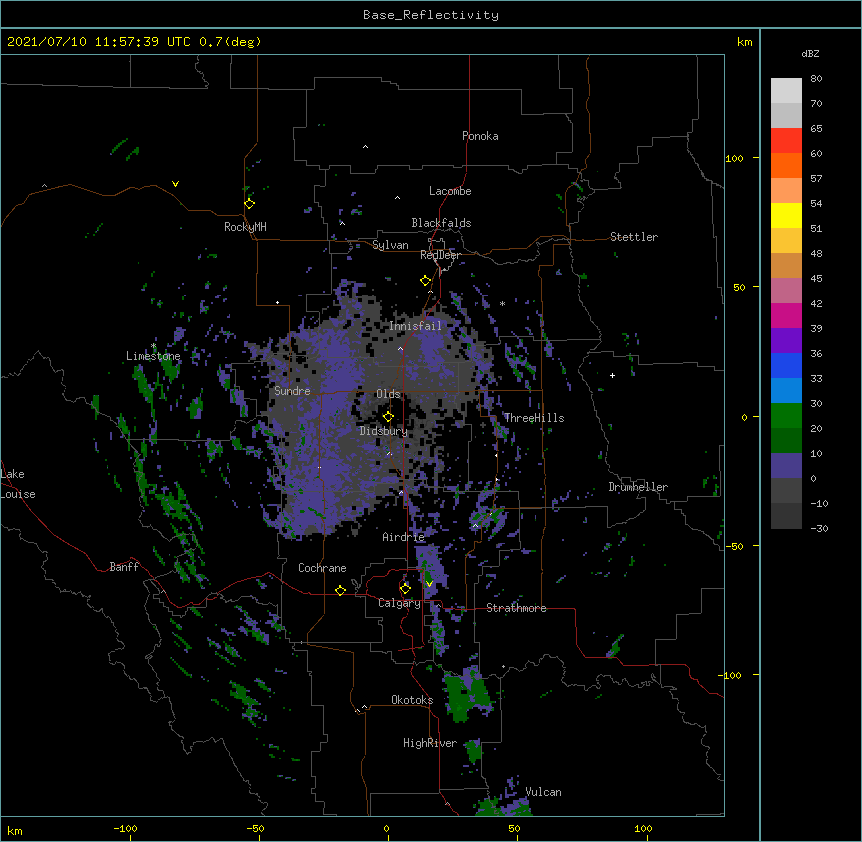This screenshot has height=842, width=862.
Task: Click the -30 value on the dBZ scale
Action: (819, 528)
